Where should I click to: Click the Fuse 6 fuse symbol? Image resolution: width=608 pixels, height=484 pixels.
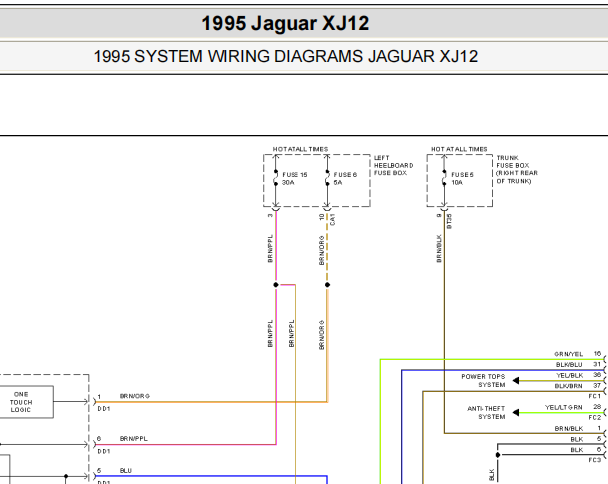coord(327,177)
